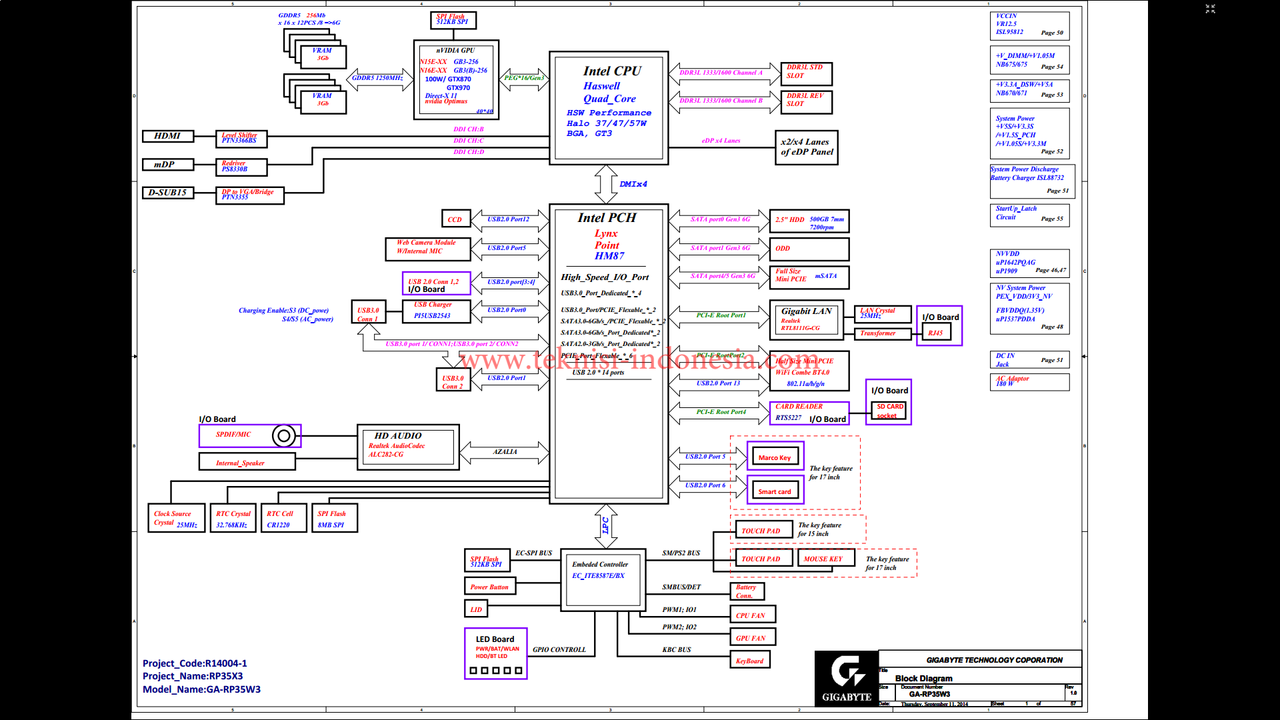The image size is (1280, 720).
Task: Click the USB Charger PI5USB2543 box
Action: tap(435, 310)
